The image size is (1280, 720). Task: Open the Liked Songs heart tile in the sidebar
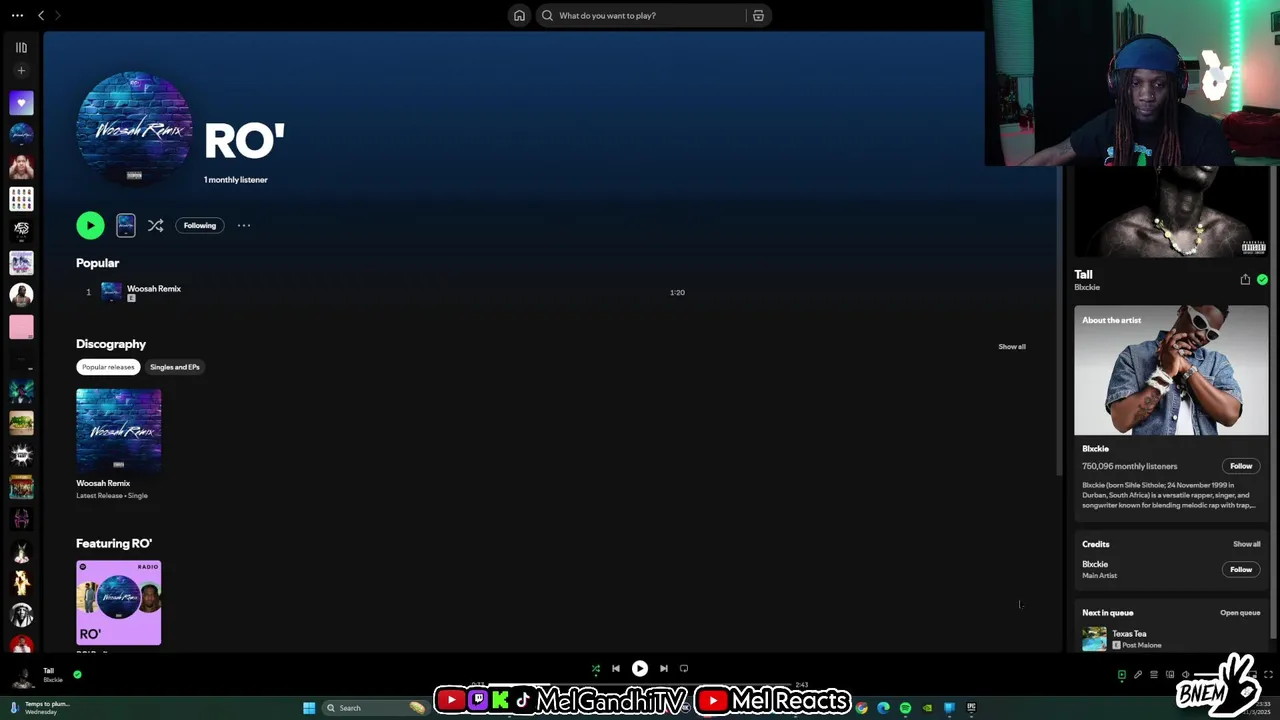21,102
